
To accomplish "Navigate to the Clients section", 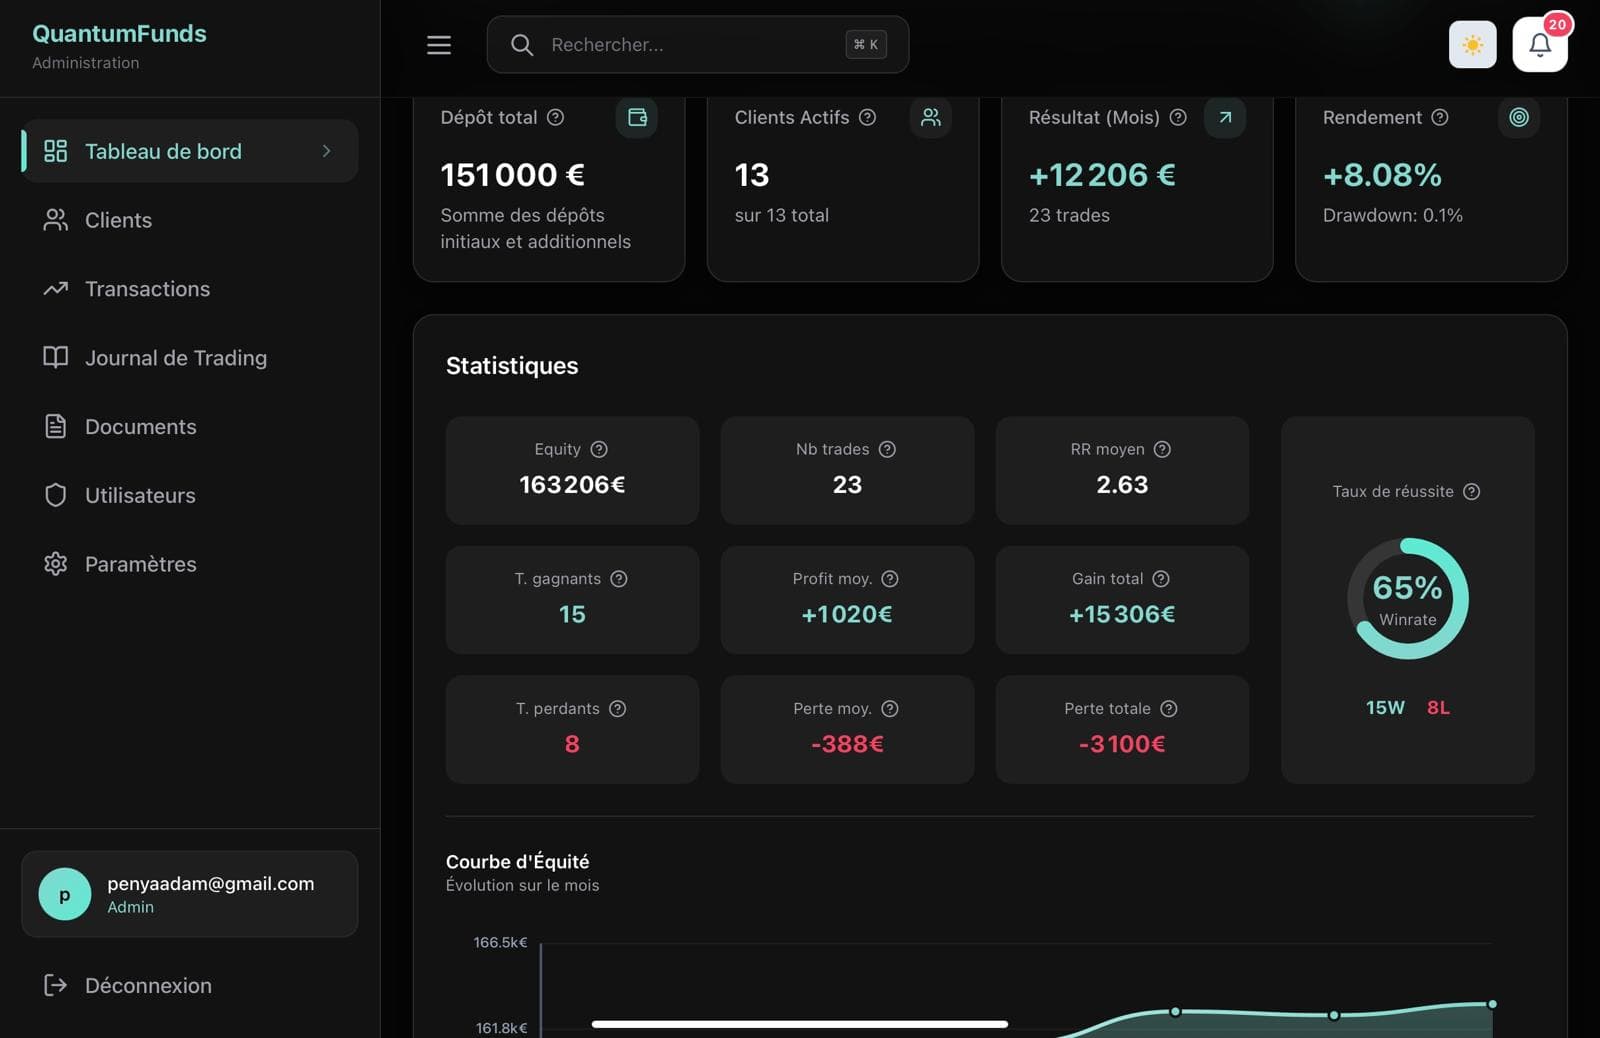I will coord(117,220).
